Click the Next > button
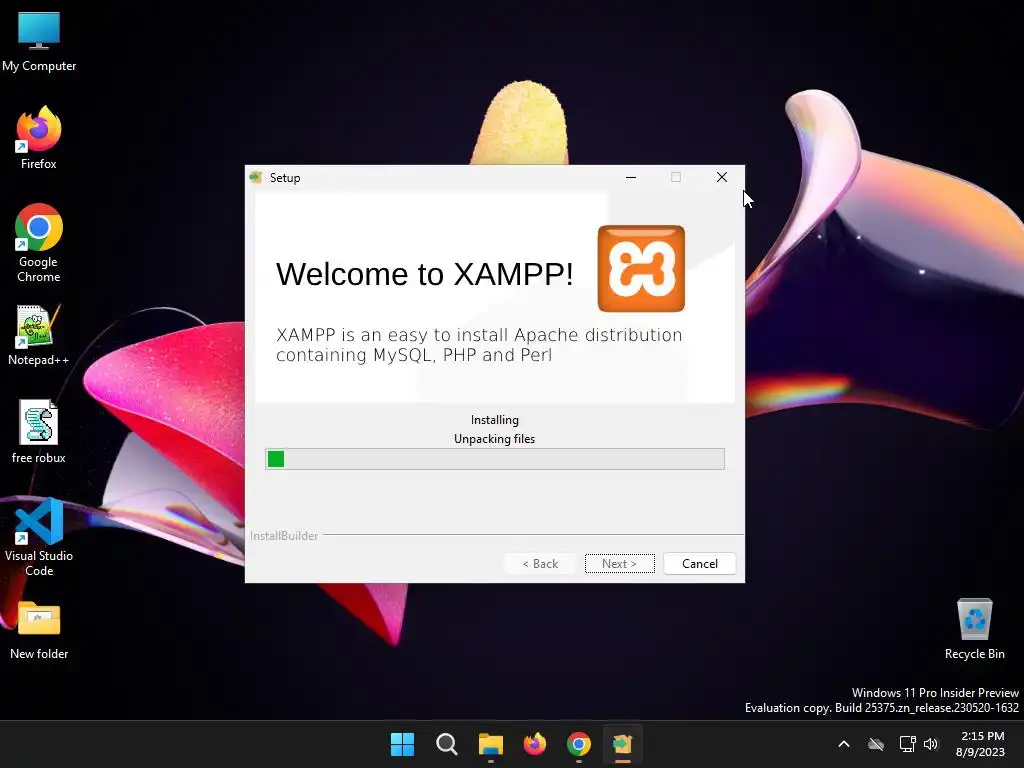This screenshot has height=768, width=1024. tap(619, 564)
